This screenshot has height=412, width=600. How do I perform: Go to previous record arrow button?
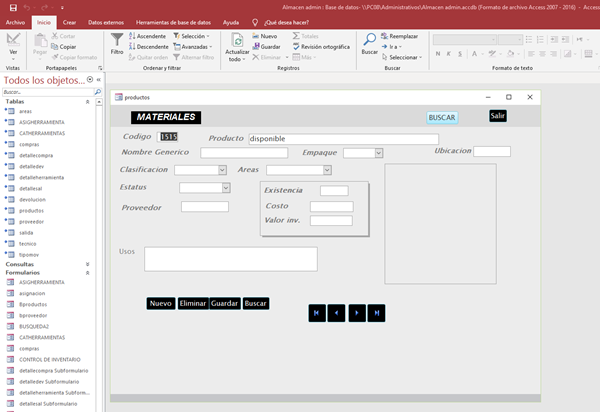tap(337, 313)
